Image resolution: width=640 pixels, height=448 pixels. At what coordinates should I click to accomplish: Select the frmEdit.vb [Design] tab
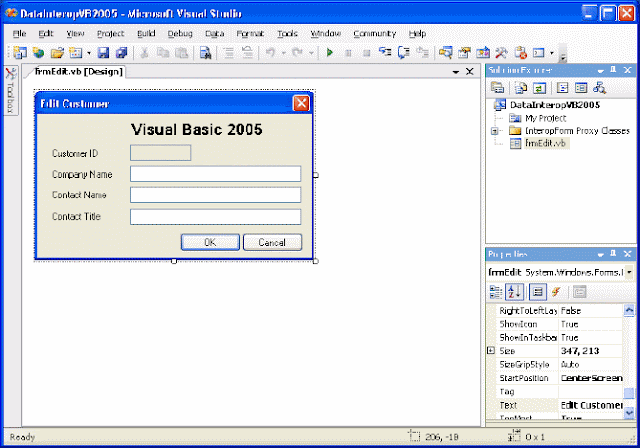[x=78, y=71]
